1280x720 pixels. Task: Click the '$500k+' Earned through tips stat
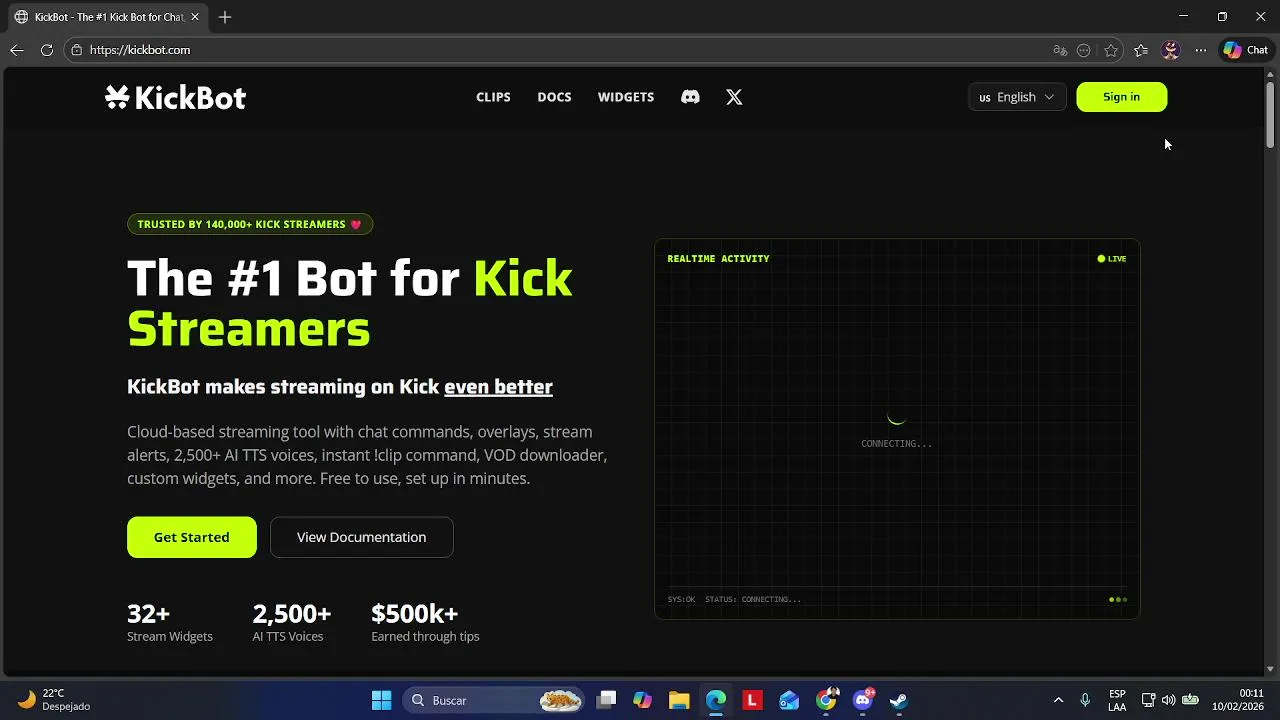click(425, 622)
